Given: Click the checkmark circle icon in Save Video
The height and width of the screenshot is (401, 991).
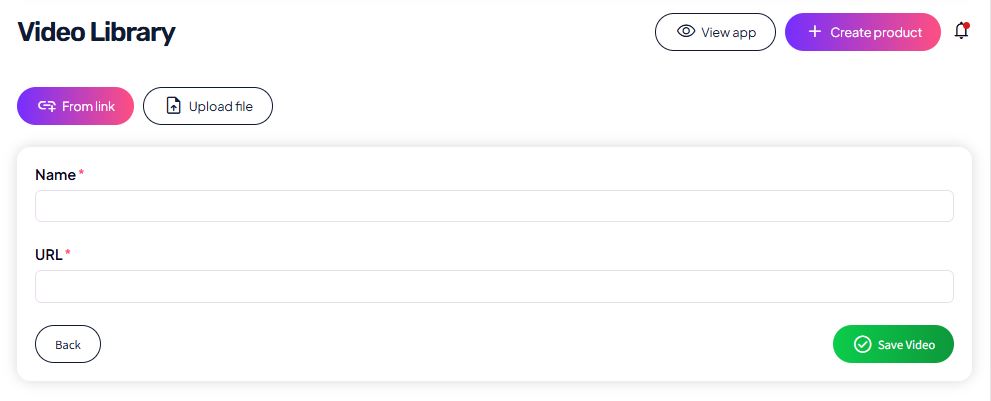Looking at the screenshot, I should [x=862, y=344].
